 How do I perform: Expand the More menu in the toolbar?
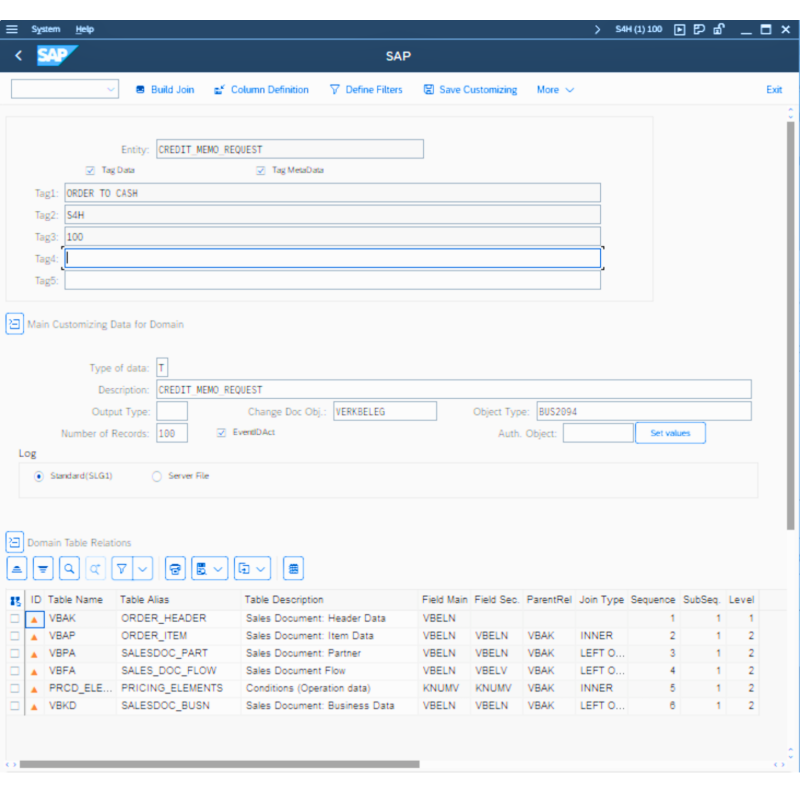pyautogui.click(x=554, y=89)
